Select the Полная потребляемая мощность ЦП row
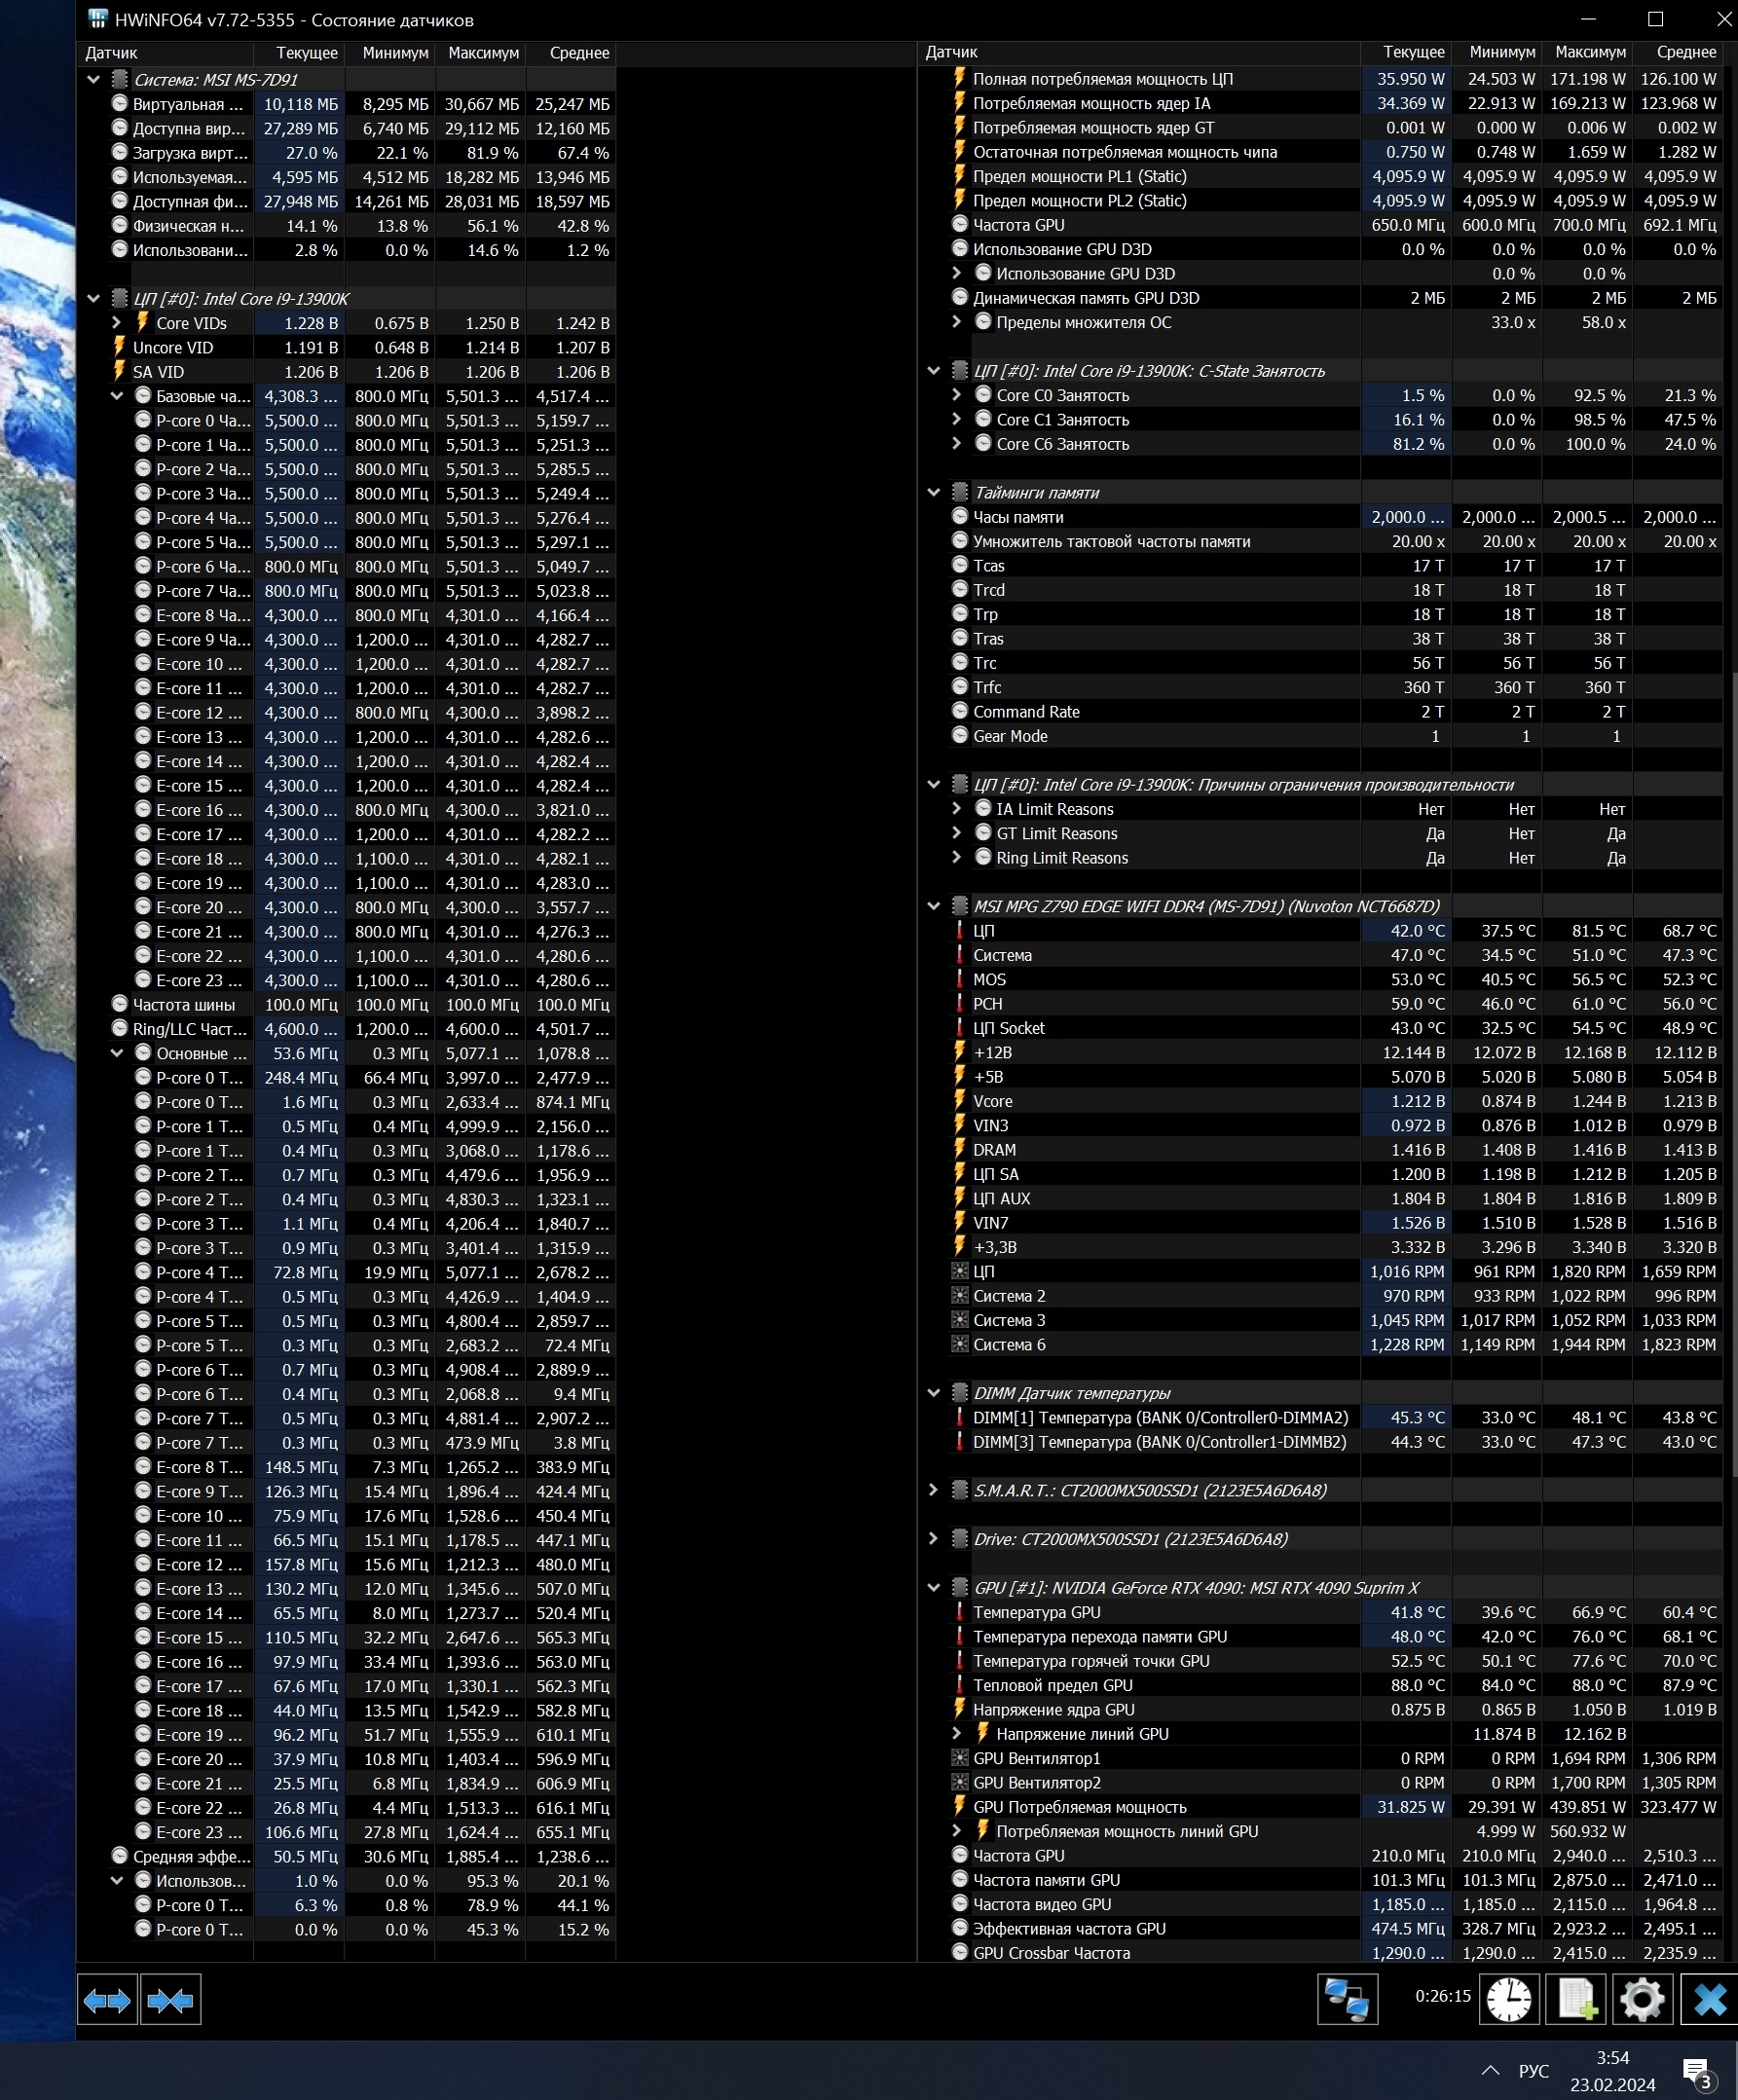 click(x=1320, y=79)
